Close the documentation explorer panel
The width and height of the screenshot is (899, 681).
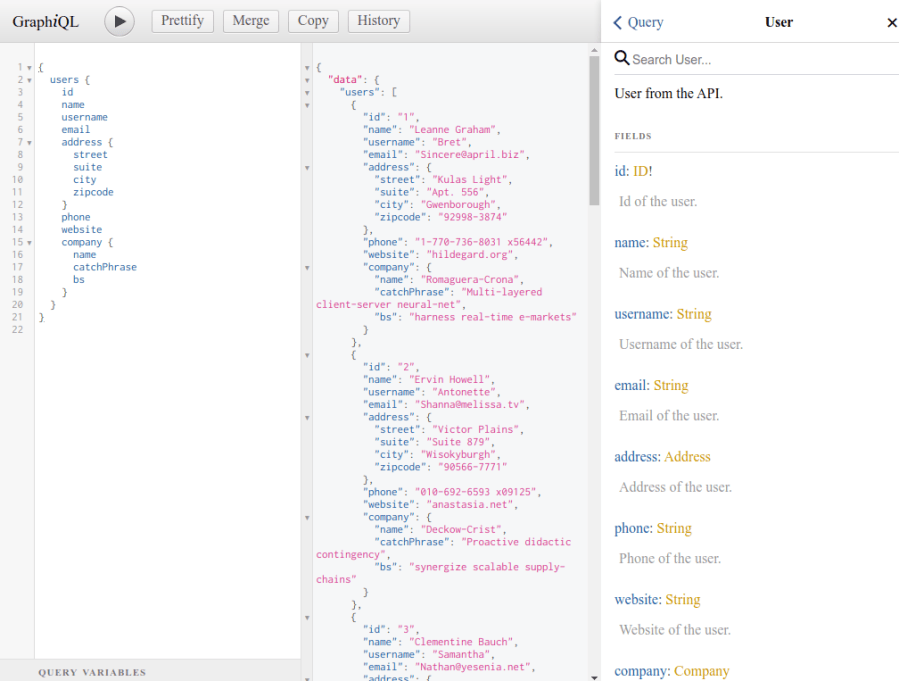tap(892, 22)
